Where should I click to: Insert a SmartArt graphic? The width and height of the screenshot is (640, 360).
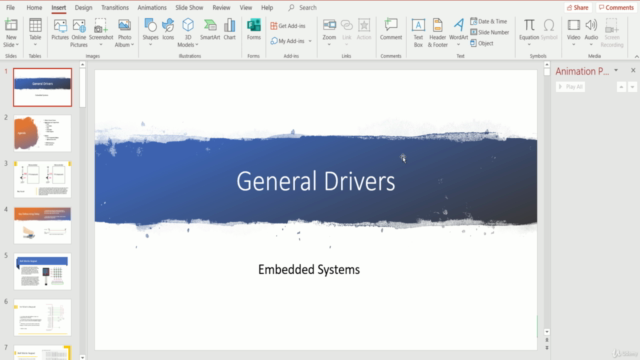point(210,29)
